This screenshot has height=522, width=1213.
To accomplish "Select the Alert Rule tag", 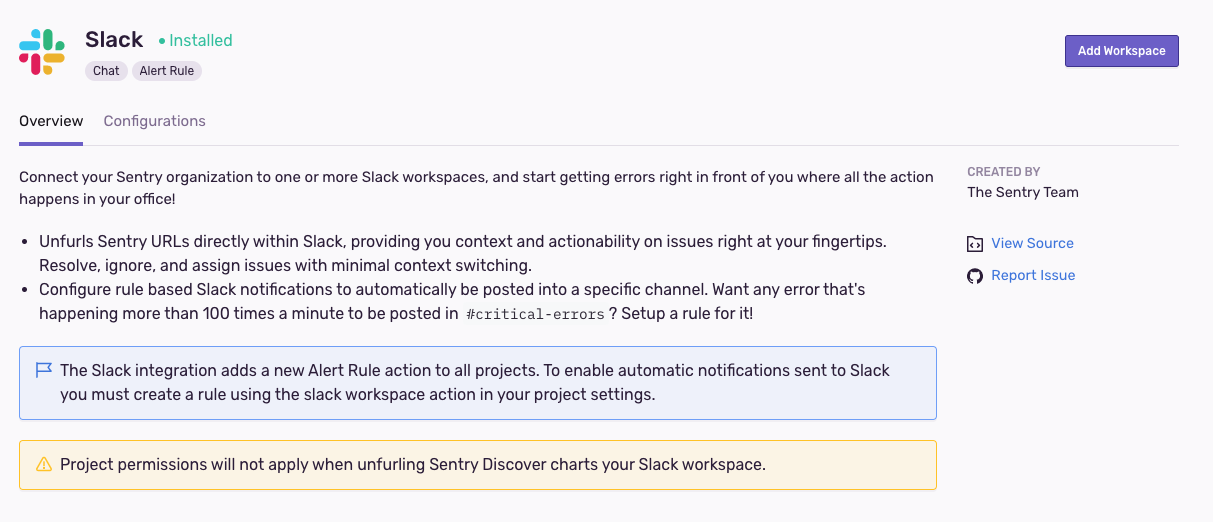I will click(x=167, y=71).
